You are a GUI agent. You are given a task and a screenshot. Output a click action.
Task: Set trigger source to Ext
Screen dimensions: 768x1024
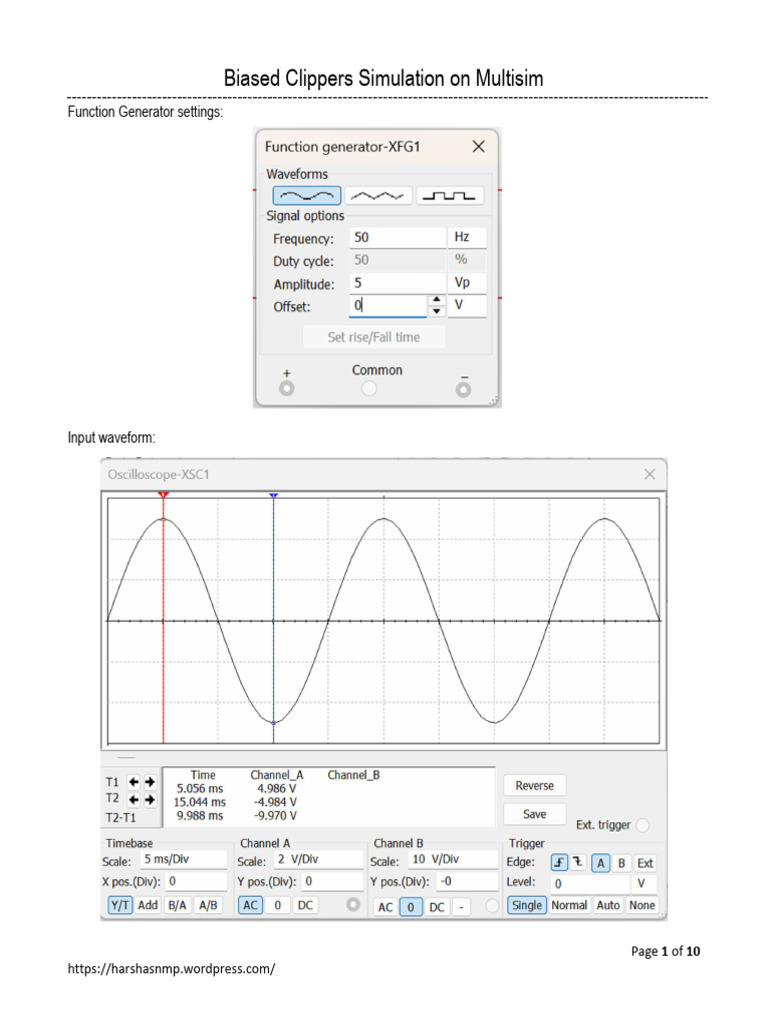point(645,863)
